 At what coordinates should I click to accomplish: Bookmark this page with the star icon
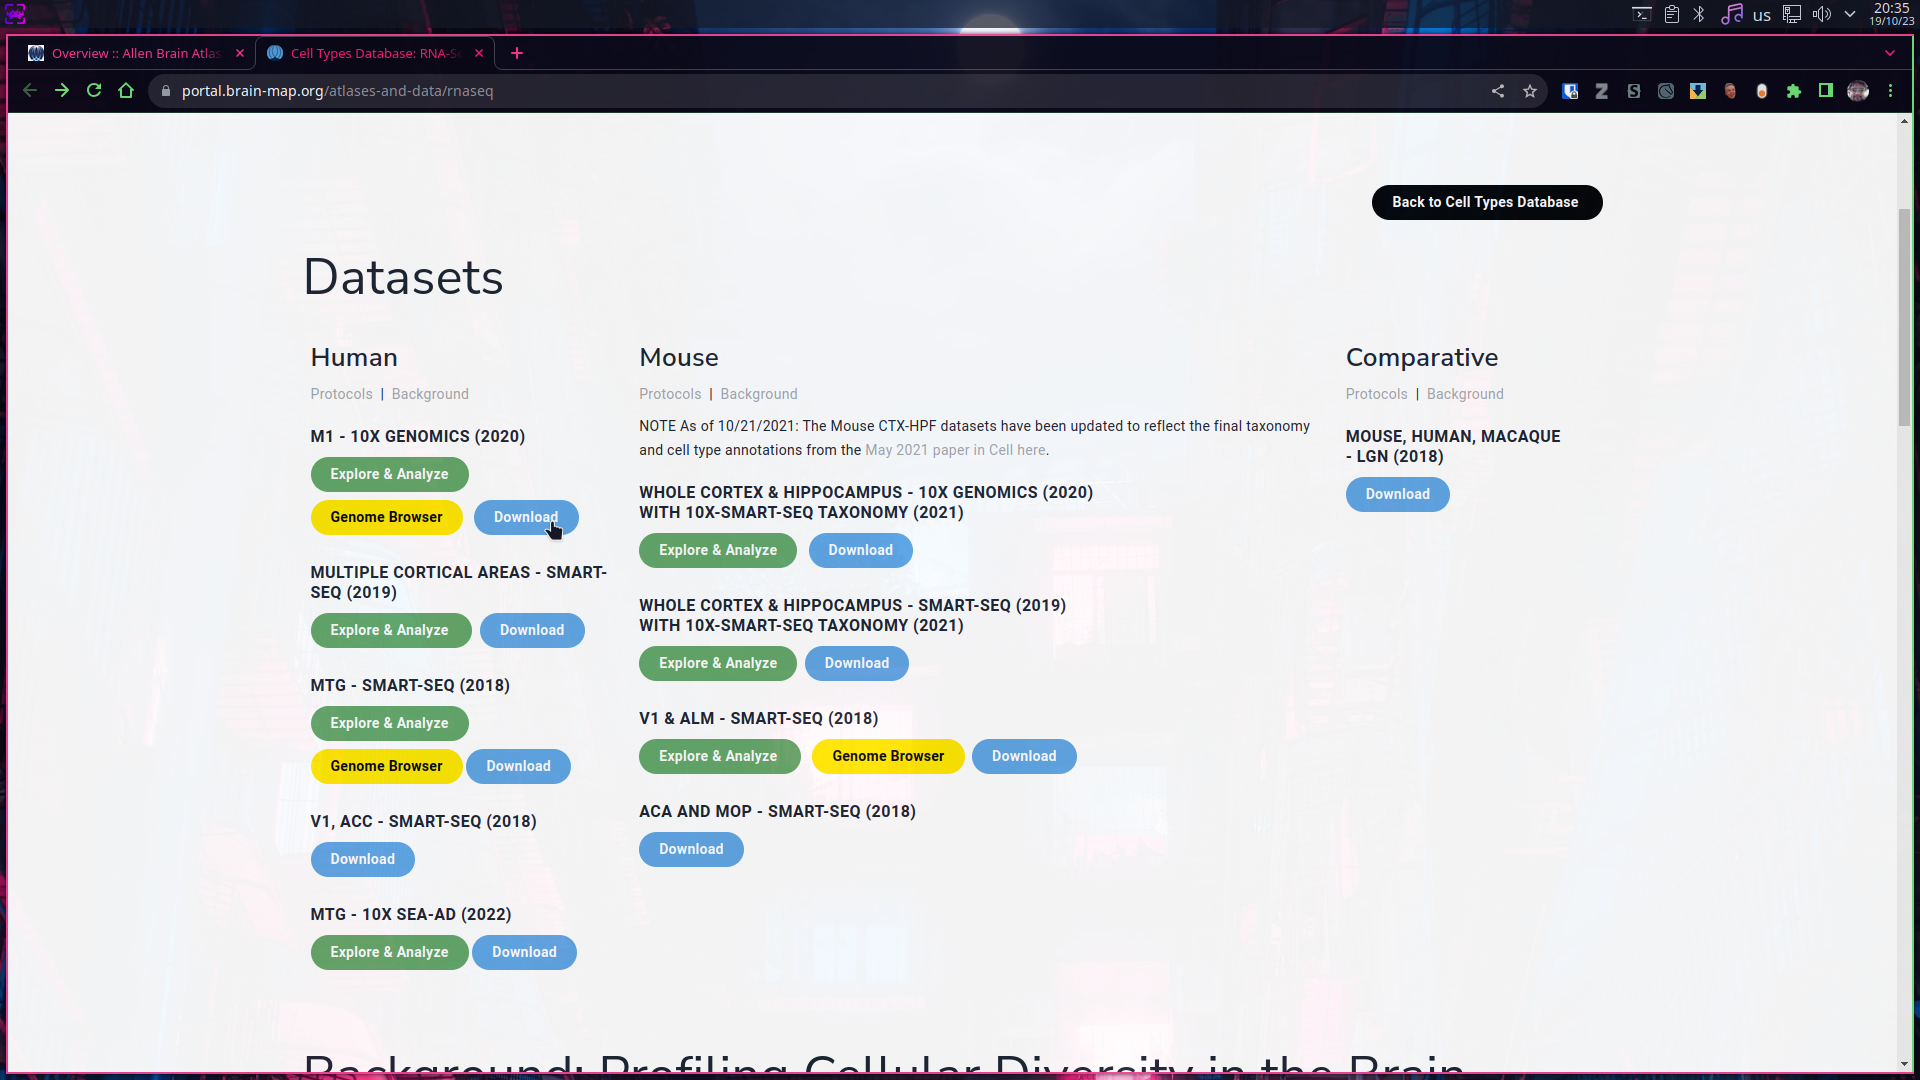pos(1529,91)
